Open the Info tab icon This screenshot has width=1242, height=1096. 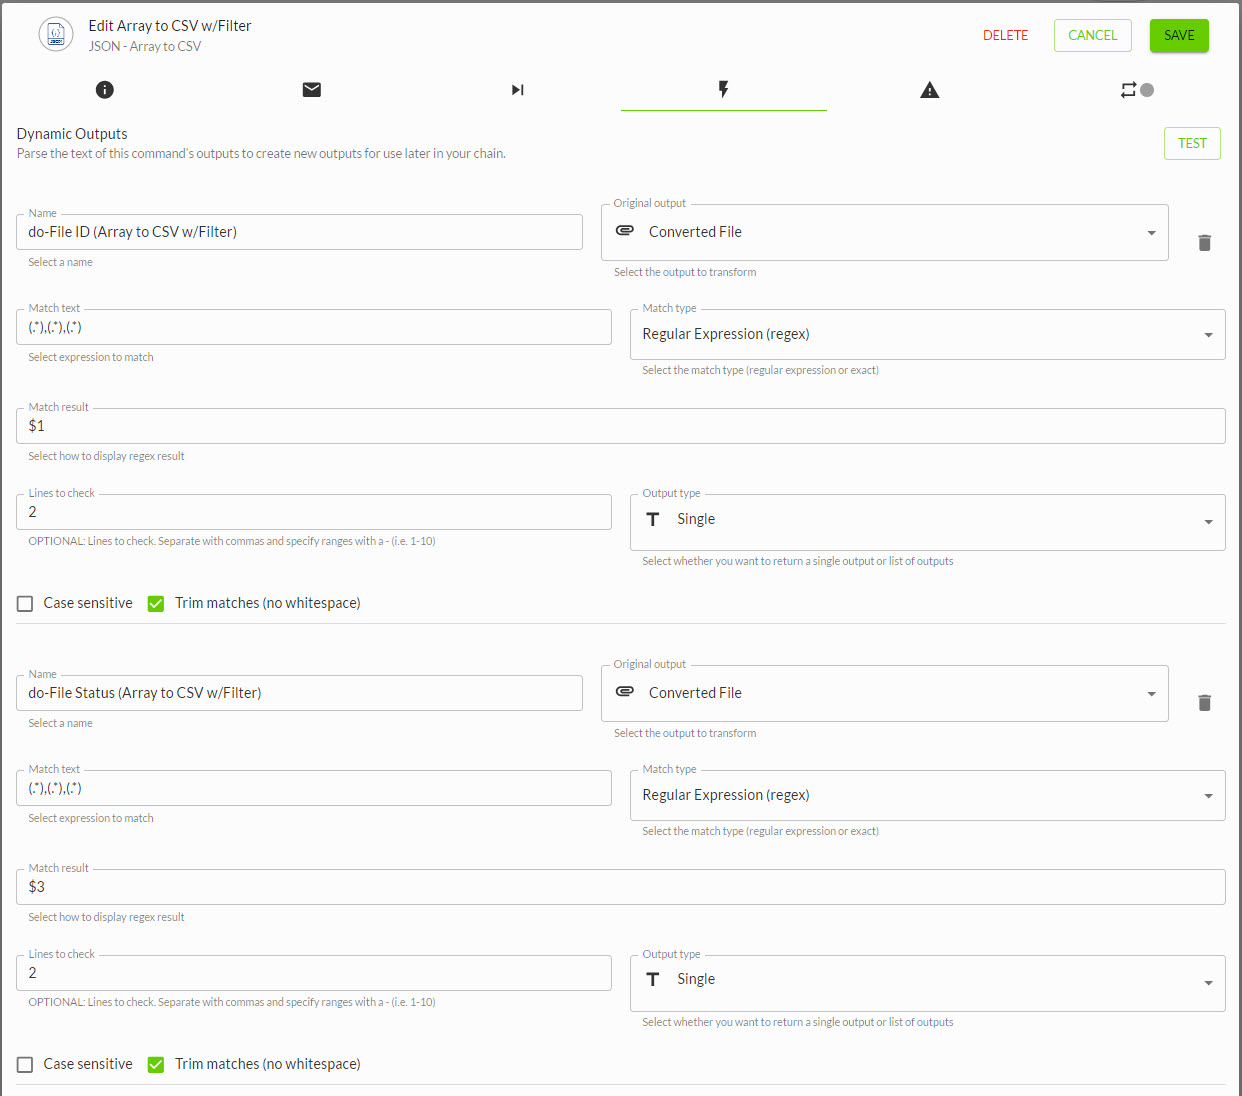tap(104, 90)
